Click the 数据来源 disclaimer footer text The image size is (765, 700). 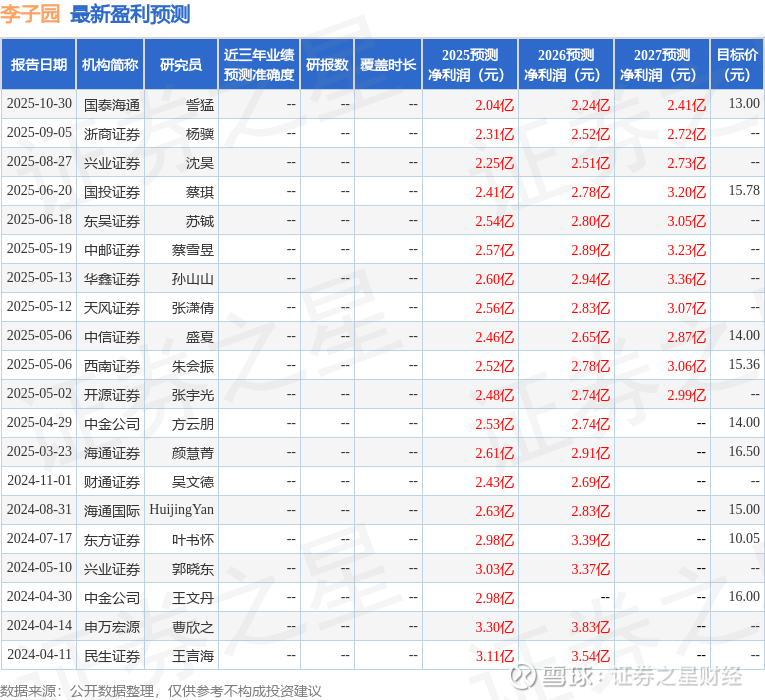[161, 691]
